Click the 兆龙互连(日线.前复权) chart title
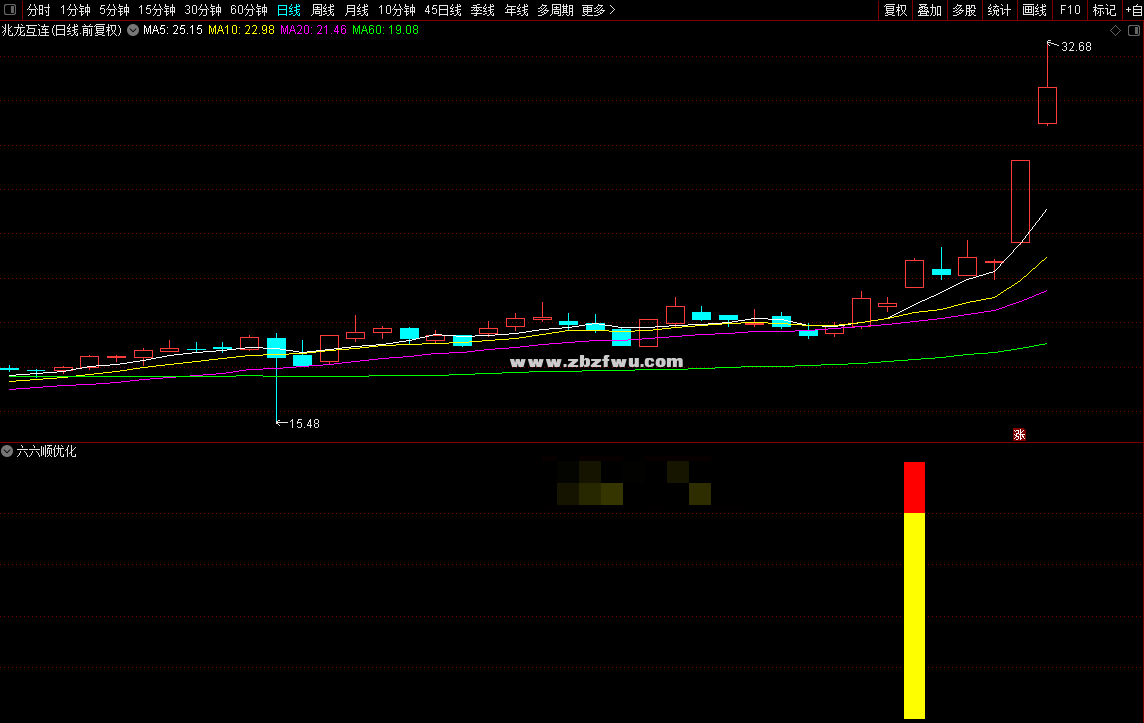This screenshot has height=723, width=1144. pos(62,31)
